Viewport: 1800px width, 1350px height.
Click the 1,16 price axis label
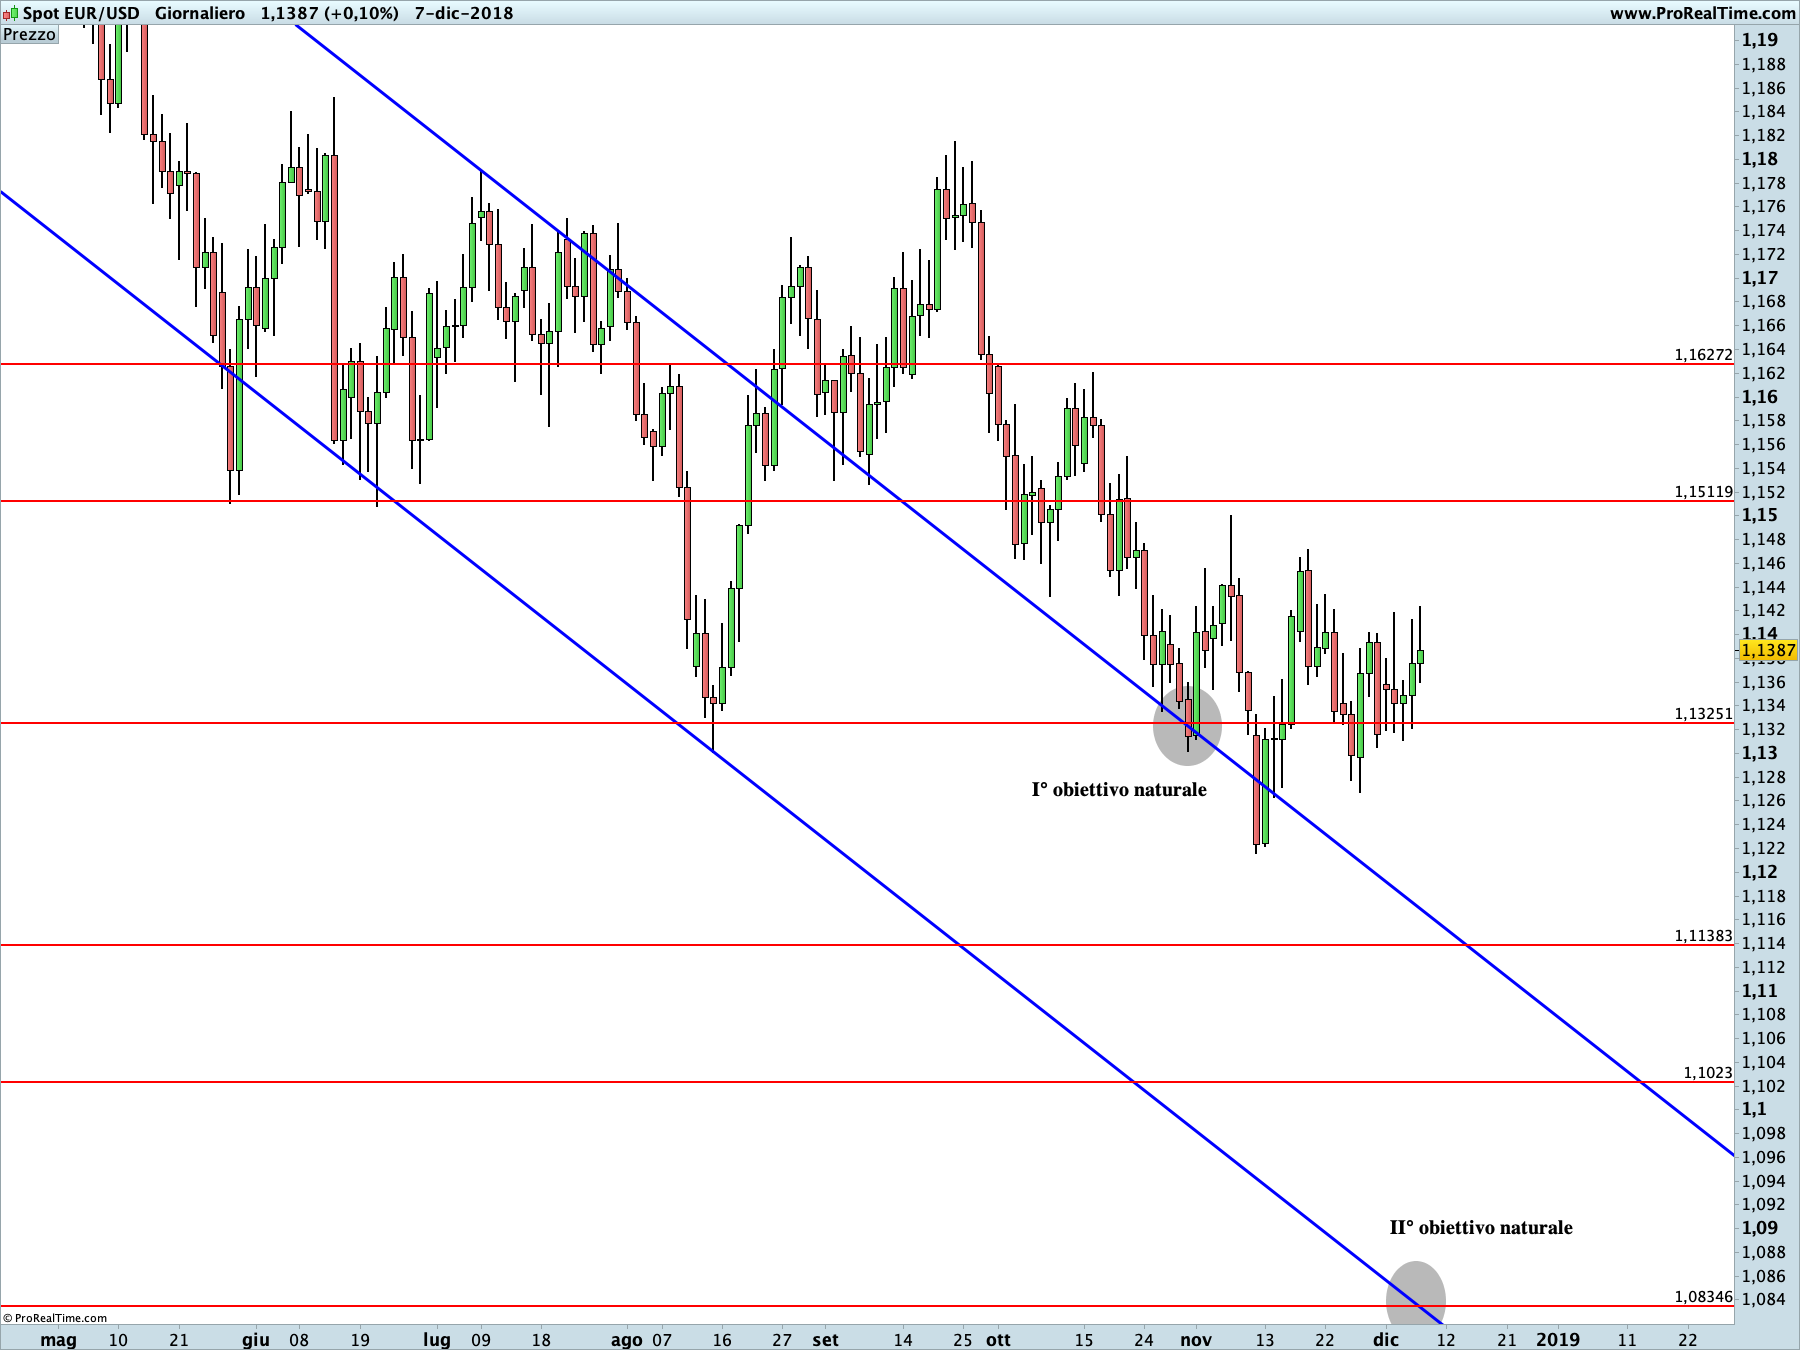(x=1760, y=397)
